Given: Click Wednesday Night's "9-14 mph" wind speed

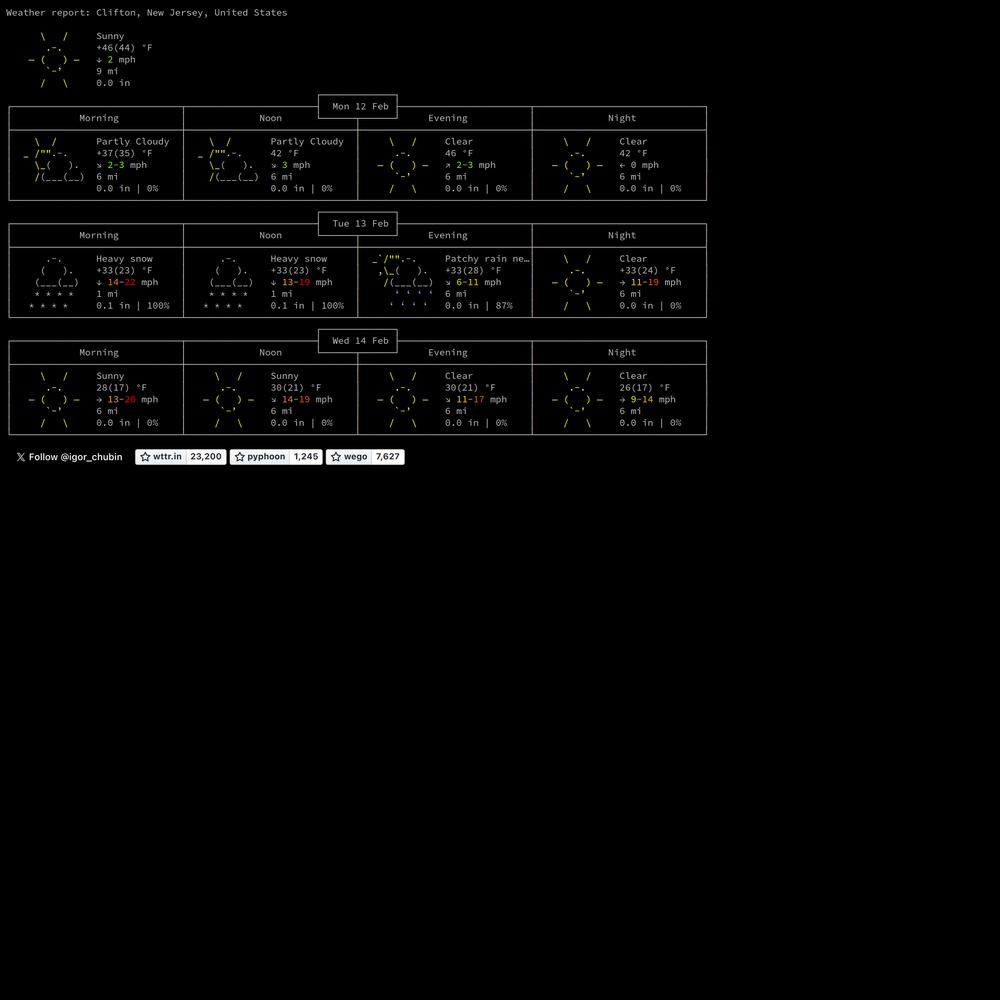Looking at the screenshot, I should 653,400.
